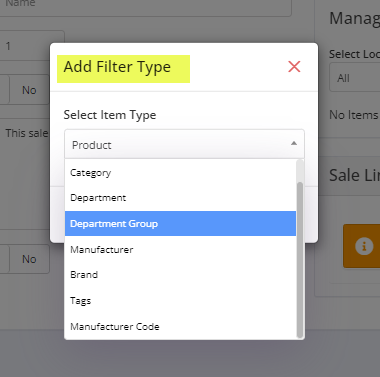The image size is (380, 377).
Task: Collapse the Product dropdown arrow
Action: [x=294, y=144]
